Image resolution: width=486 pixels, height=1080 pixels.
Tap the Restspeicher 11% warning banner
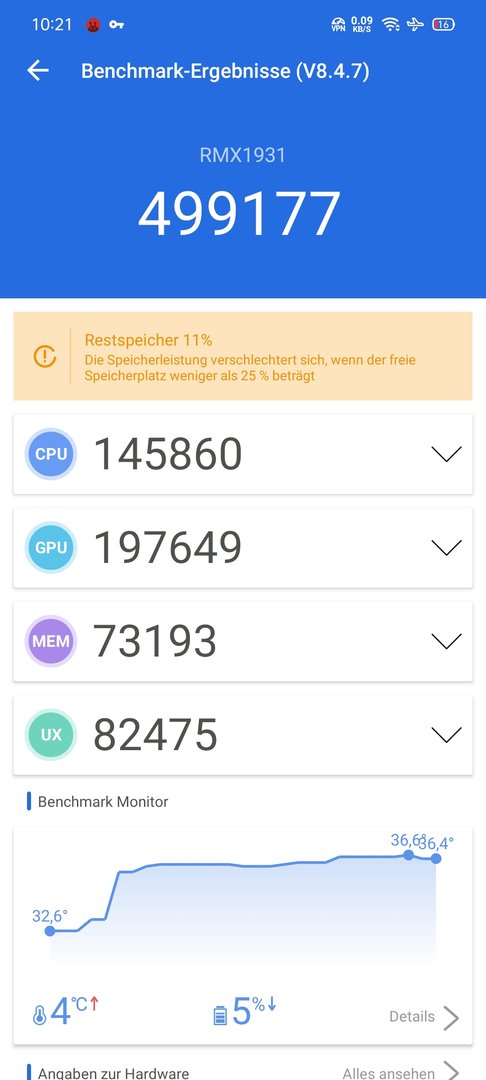243,356
